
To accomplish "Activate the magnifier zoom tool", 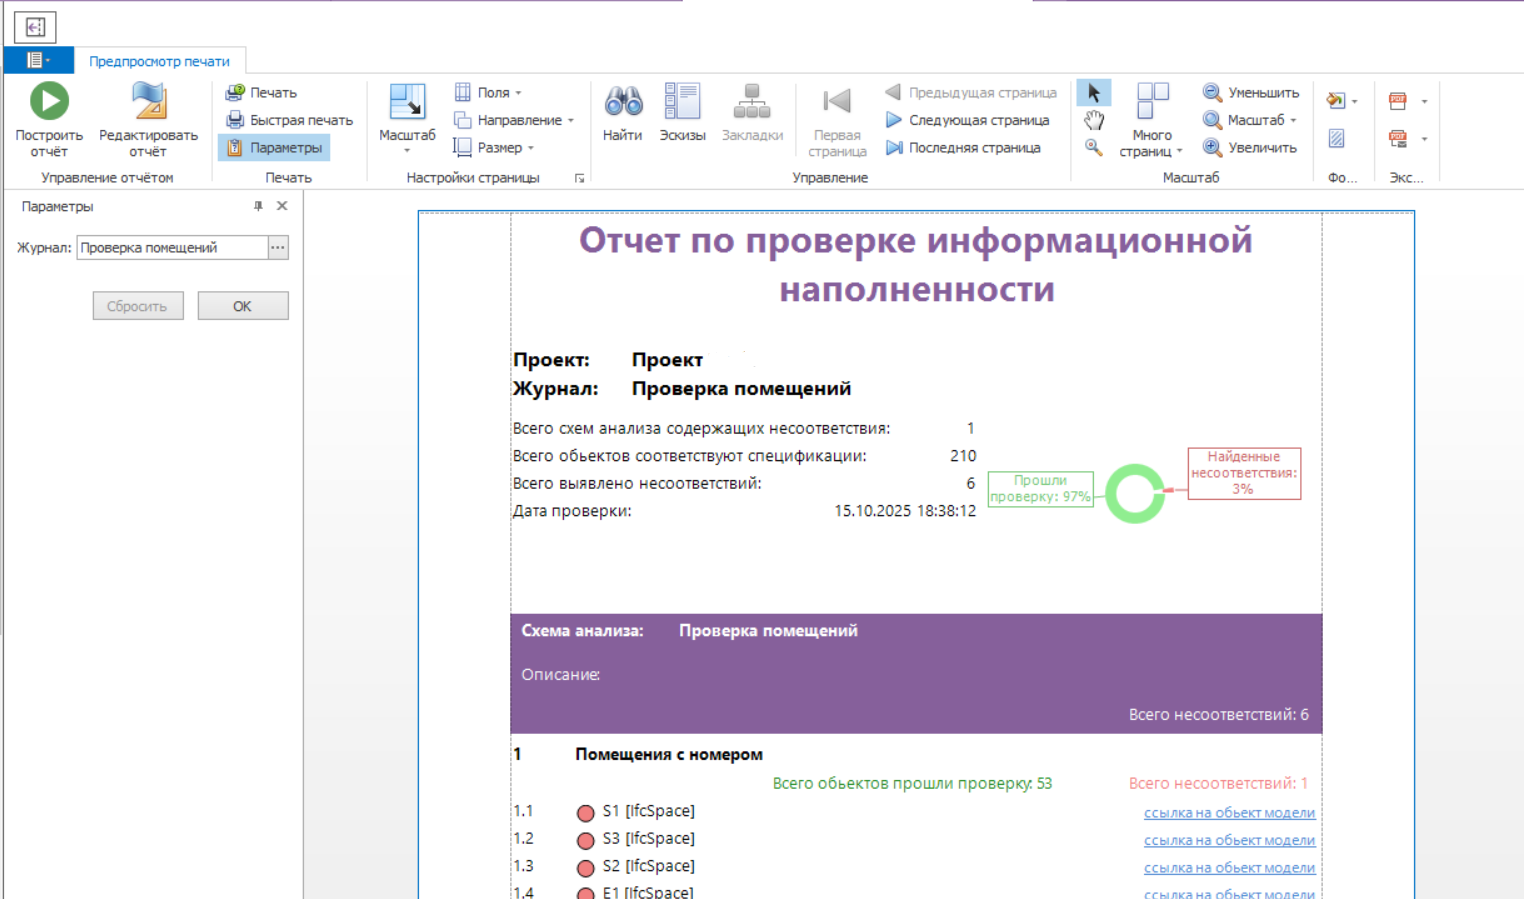I will (x=1094, y=148).
